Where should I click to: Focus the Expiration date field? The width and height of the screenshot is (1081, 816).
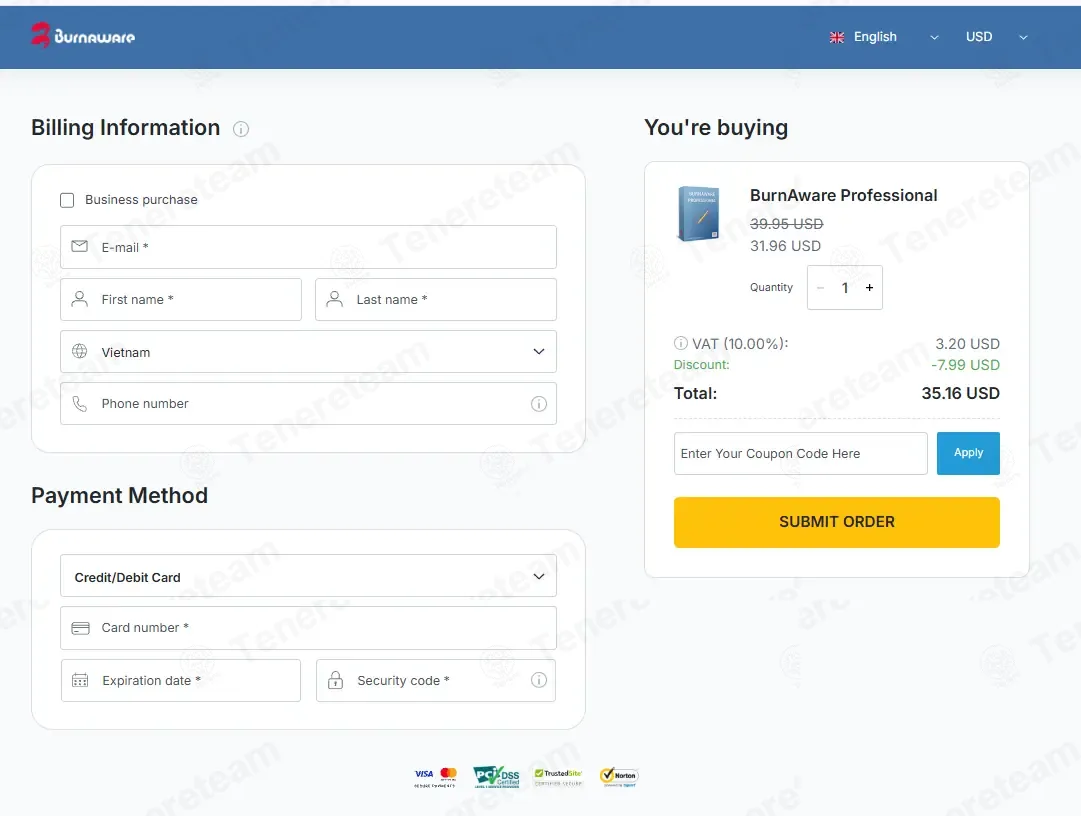(181, 680)
